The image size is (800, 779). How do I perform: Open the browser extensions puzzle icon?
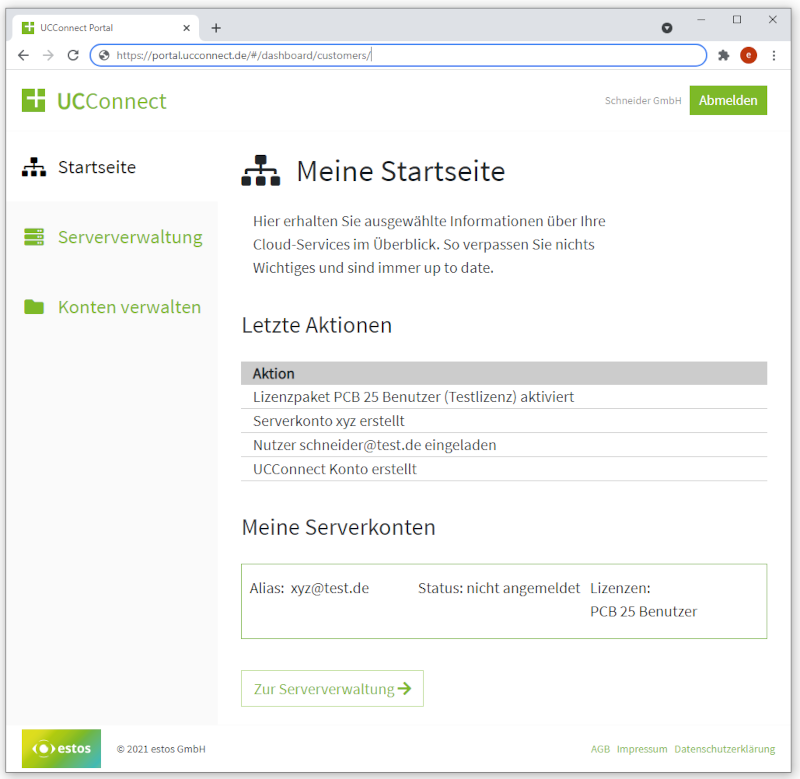click(x=723, y=55)
